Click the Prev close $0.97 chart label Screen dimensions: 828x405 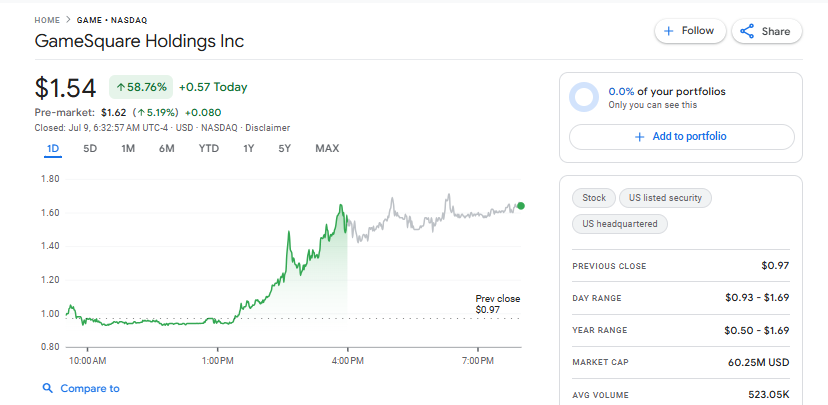click(x=497, y=304)
